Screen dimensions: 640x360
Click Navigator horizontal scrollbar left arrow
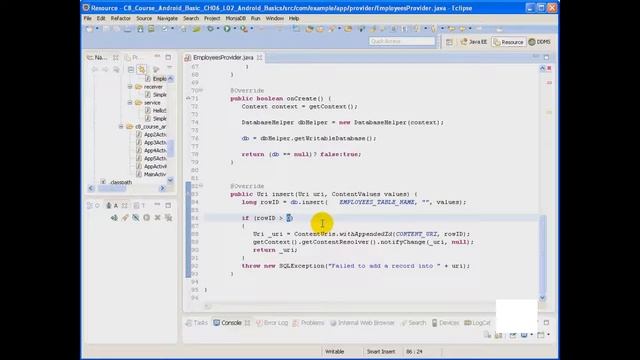(91, 188)
